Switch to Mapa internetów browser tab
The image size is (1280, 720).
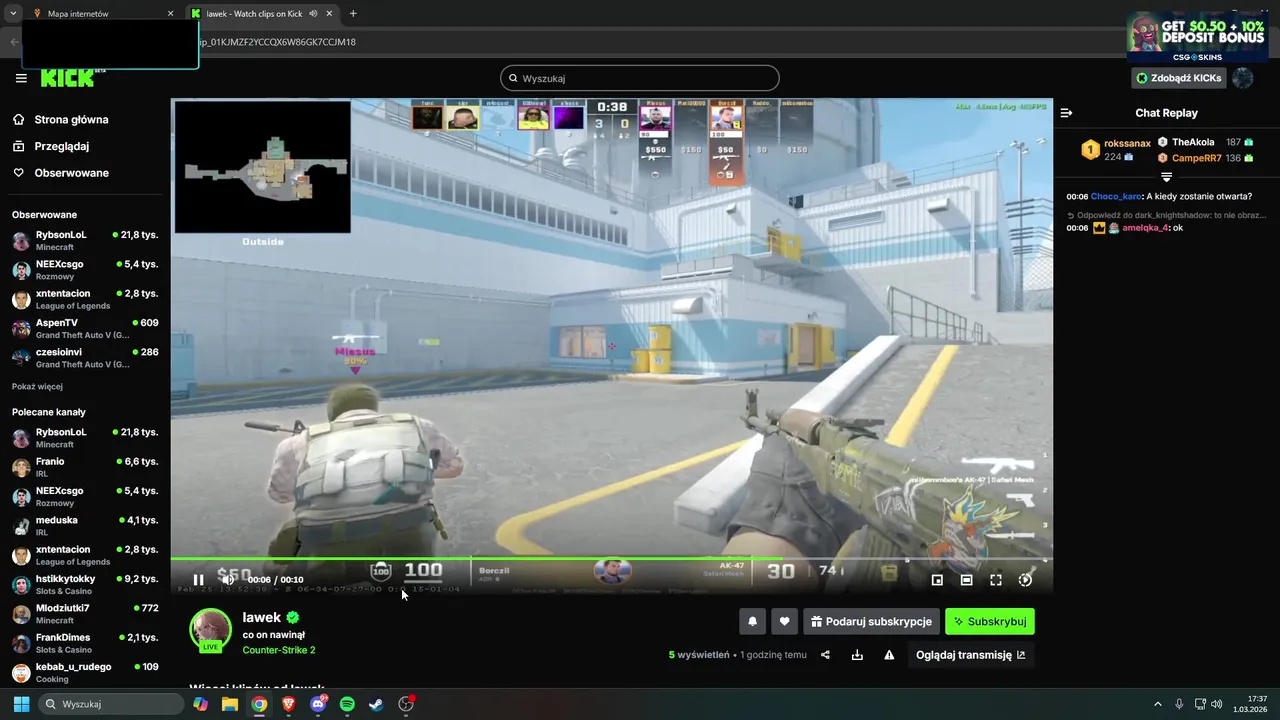click(100, 14)
